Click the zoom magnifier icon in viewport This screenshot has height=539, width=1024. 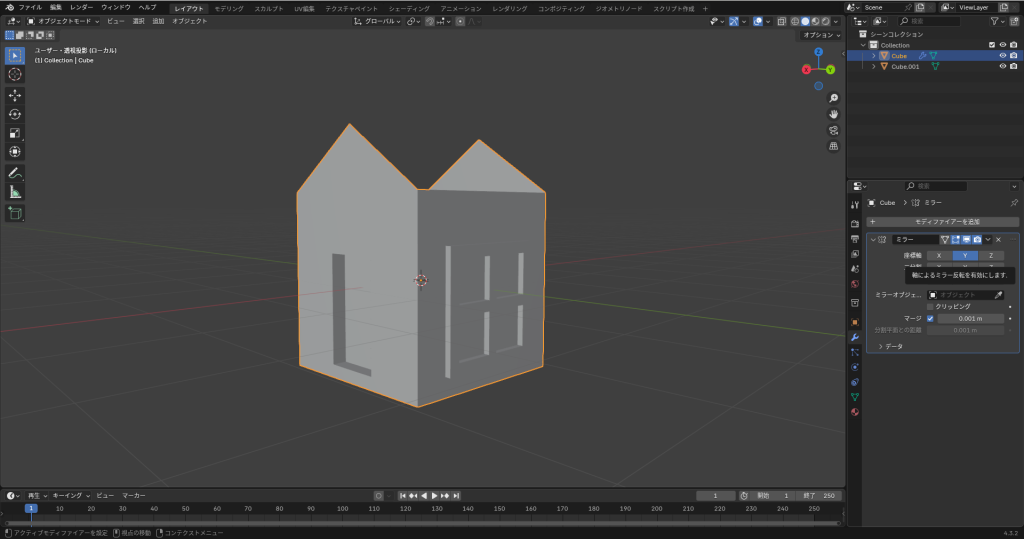(833, 98)
